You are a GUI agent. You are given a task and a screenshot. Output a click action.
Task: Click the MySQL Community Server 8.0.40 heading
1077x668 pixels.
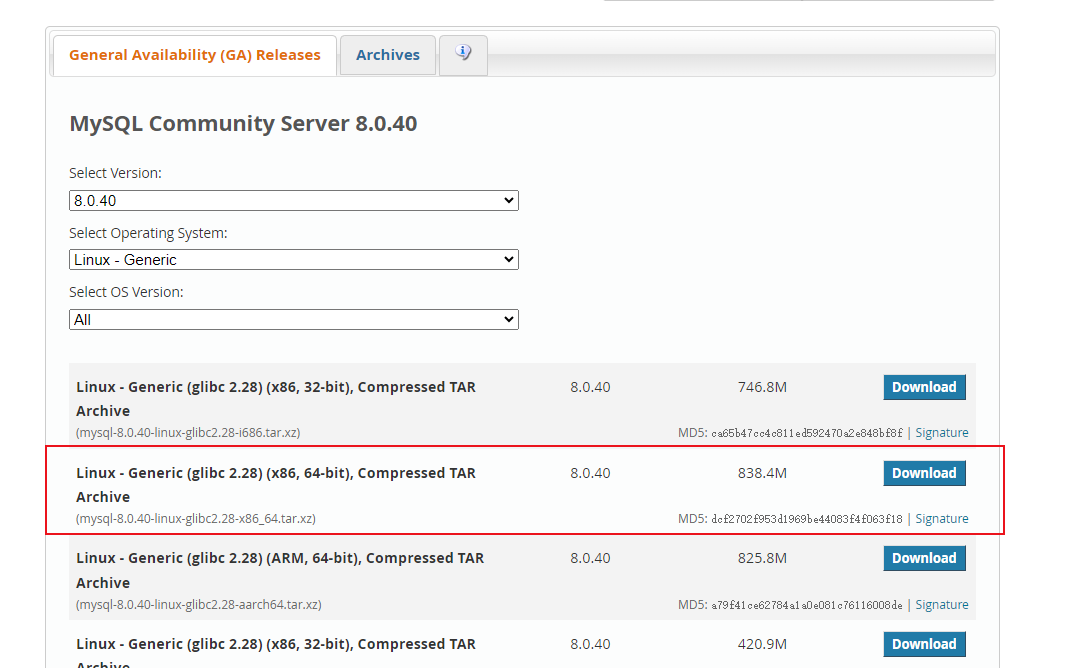pyautogui.click(x=243, y=124)
